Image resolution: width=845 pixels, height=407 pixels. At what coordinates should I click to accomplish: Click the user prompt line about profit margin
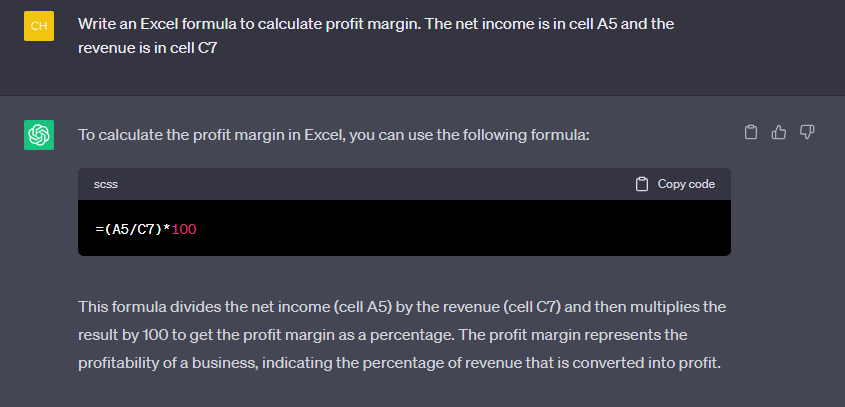[x=376, y=24]
